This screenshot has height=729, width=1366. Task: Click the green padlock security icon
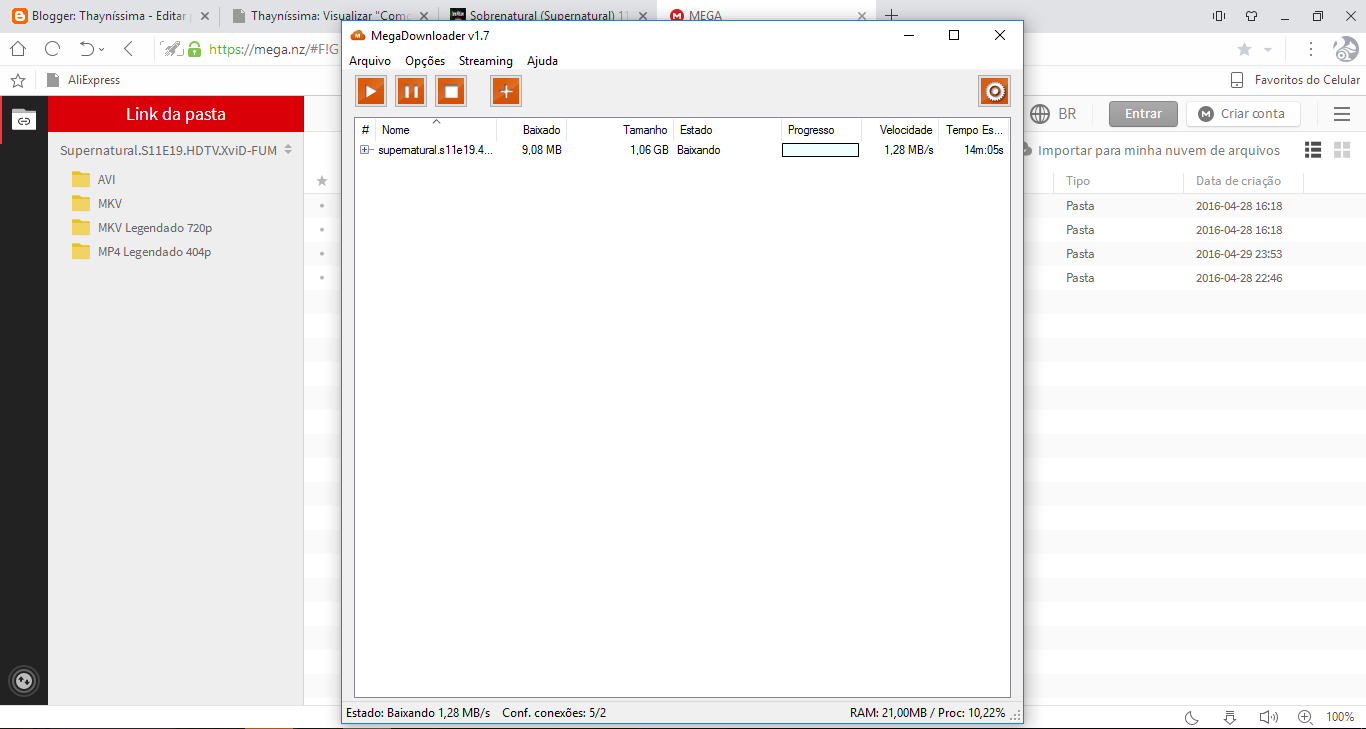click(x=194, y=48)
